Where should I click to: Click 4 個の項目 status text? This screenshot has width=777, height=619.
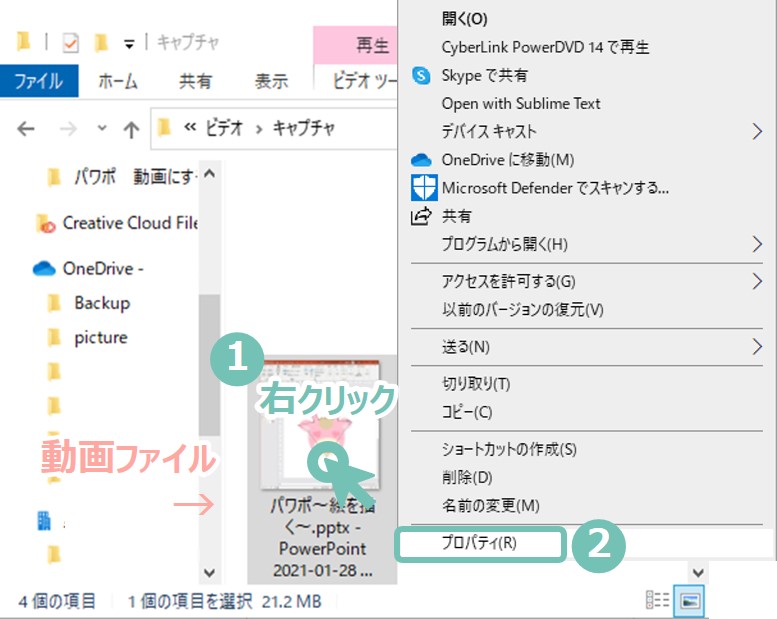pos(57,602)
